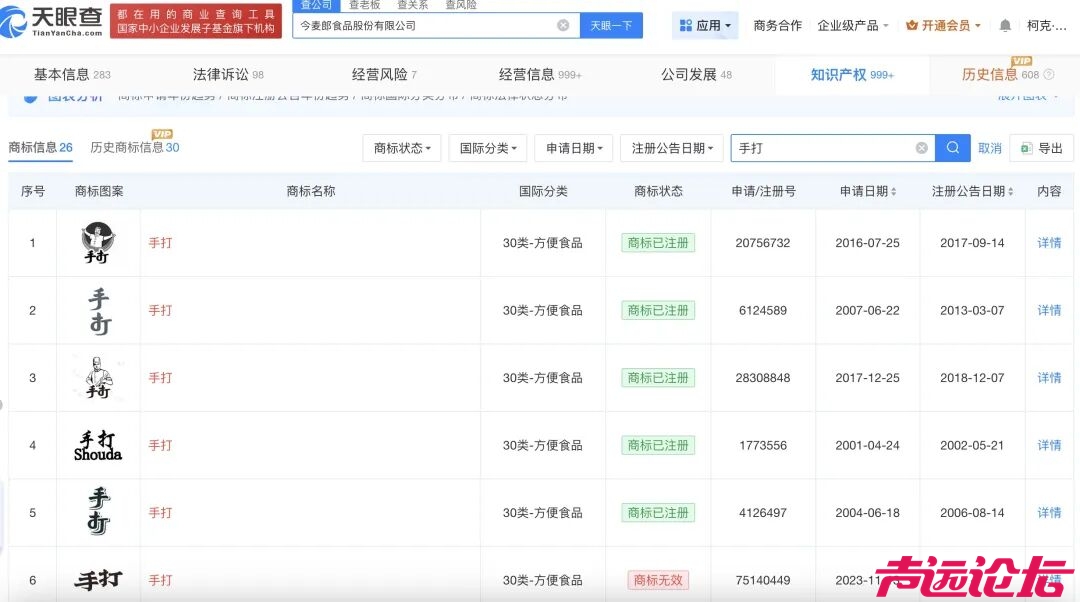Screen dimensions: 1080x602
Task: Expand the 企业级产品 dropdown
Action: (853, 25)
